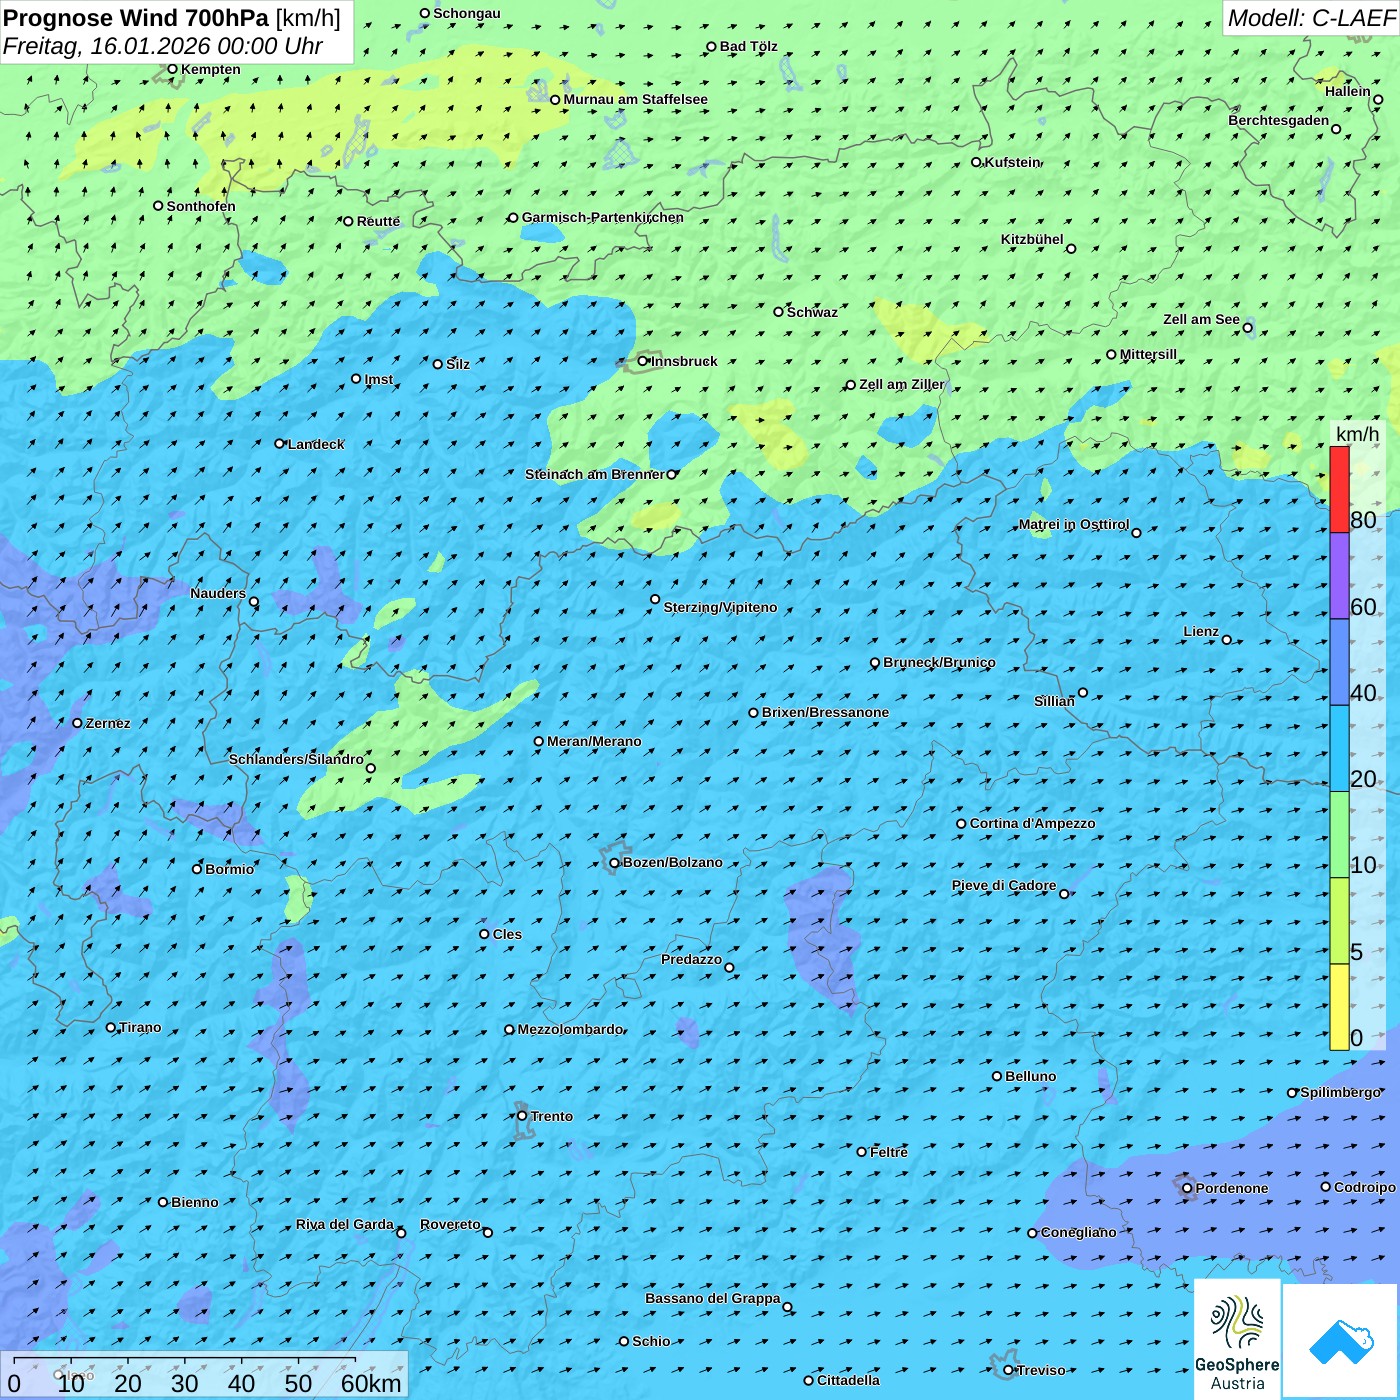Click the 'Murnau am Staffelsee' place name

click(x=635, y=99)
